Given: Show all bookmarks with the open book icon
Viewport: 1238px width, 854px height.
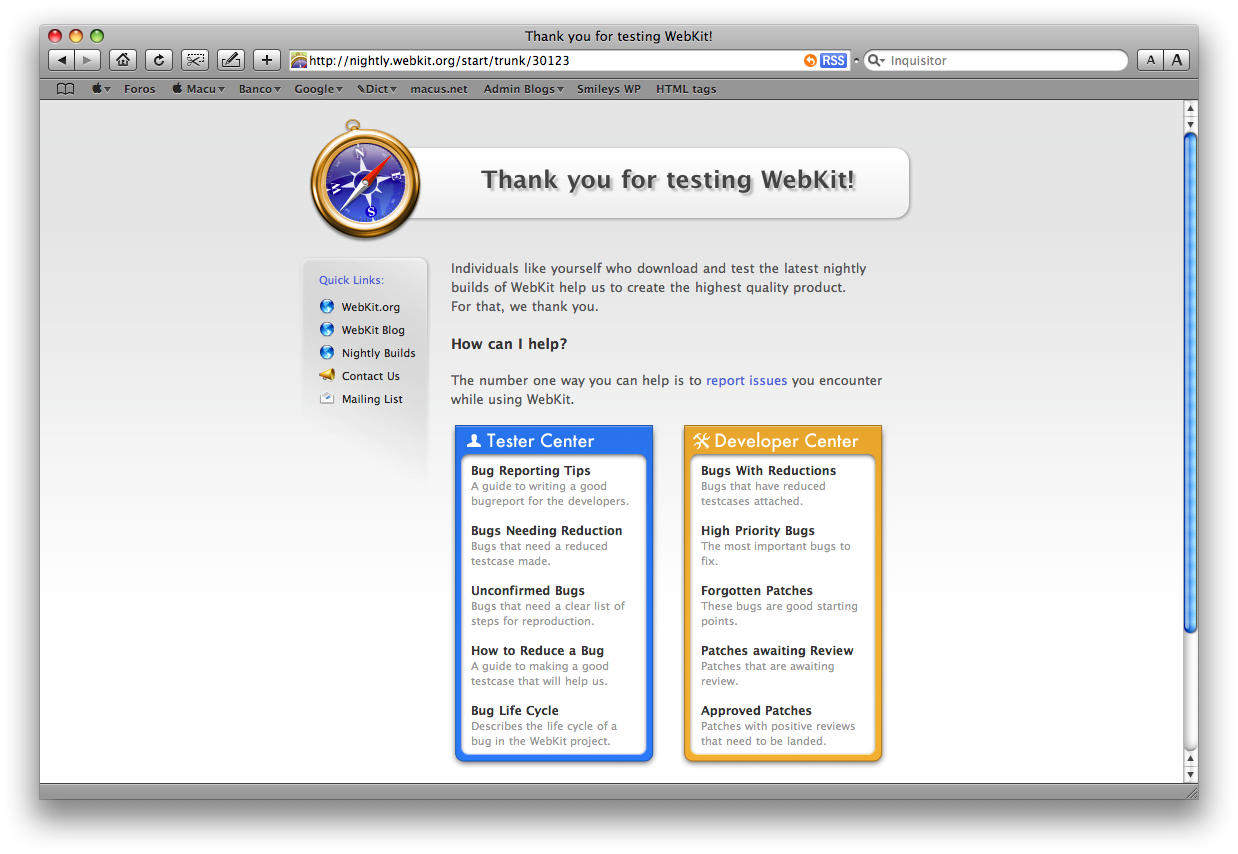Looking at the screenshot, I should (x=65, y=89).
